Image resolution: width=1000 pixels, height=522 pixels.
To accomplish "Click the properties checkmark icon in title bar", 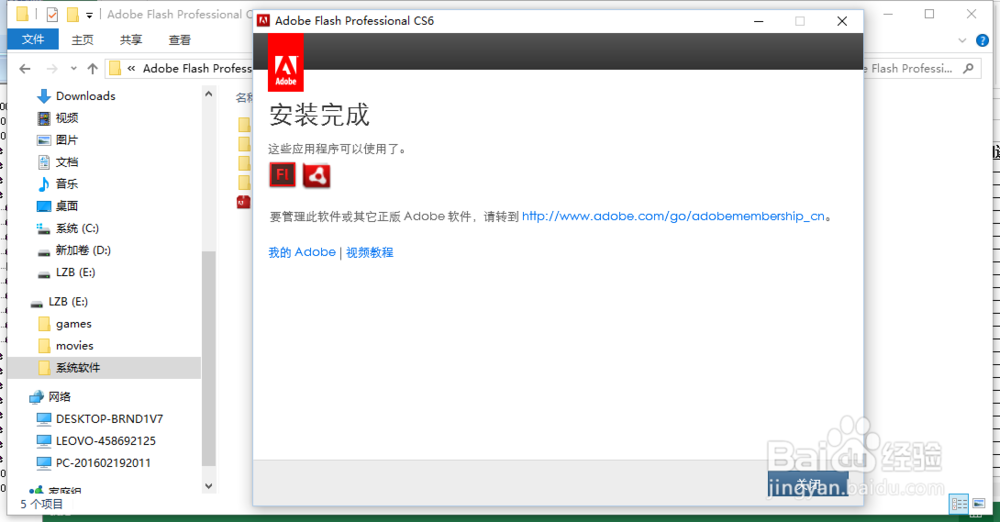I will point(52,14).
